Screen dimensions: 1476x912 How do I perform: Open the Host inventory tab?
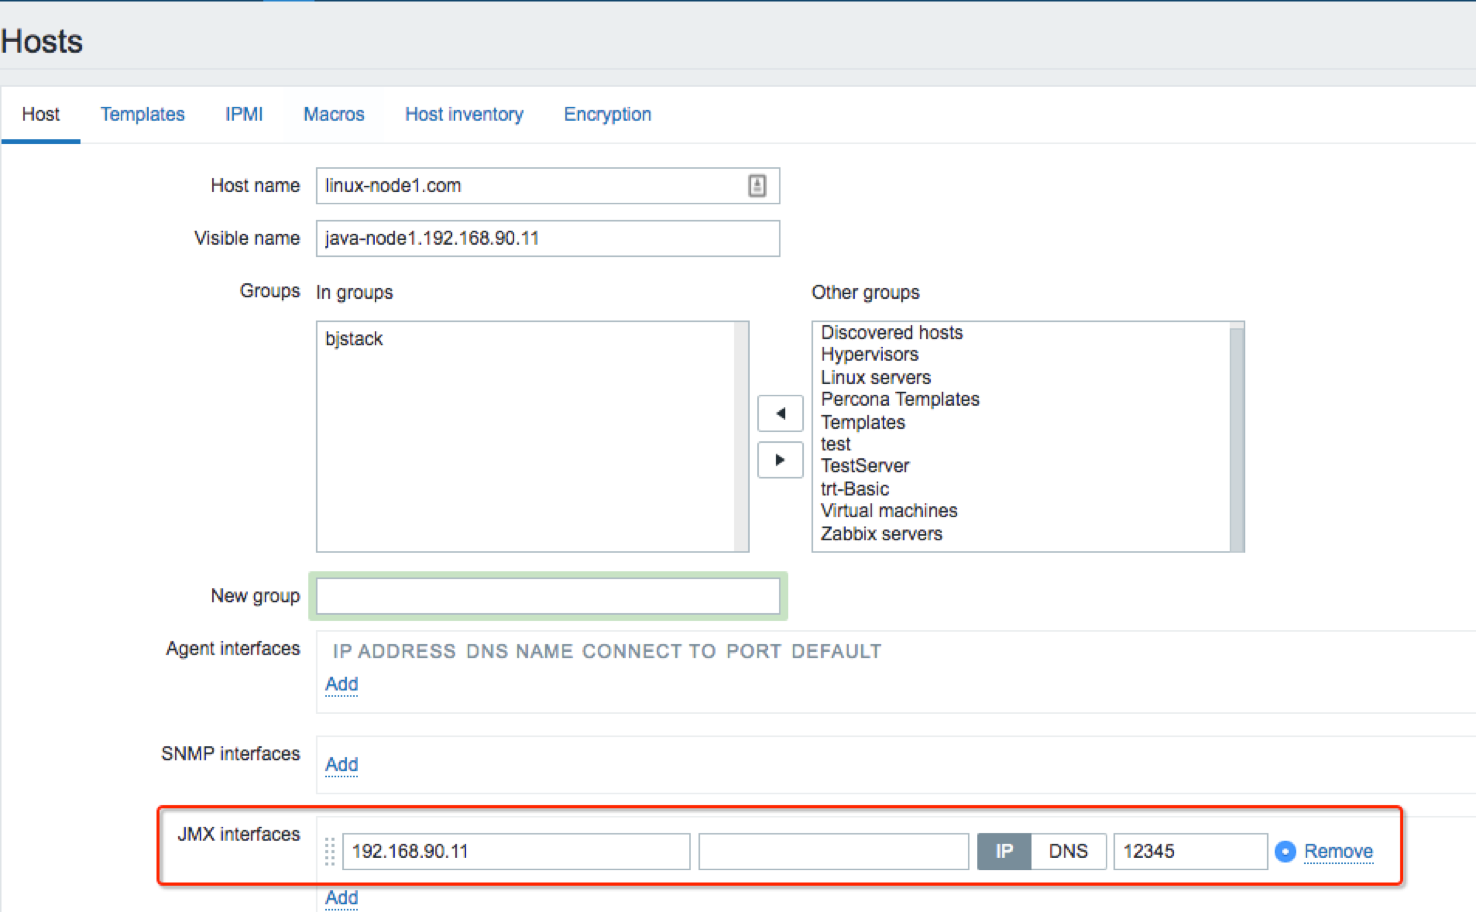pos(464,114)
